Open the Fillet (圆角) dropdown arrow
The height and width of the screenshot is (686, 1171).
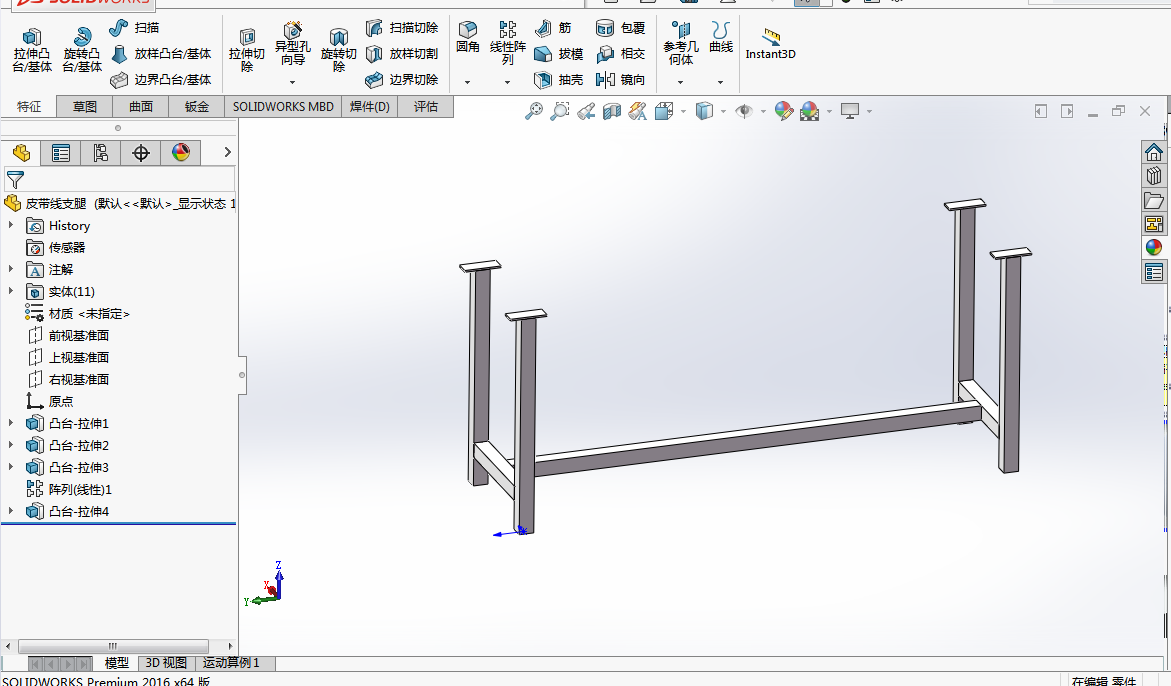[x=468, y=82]
